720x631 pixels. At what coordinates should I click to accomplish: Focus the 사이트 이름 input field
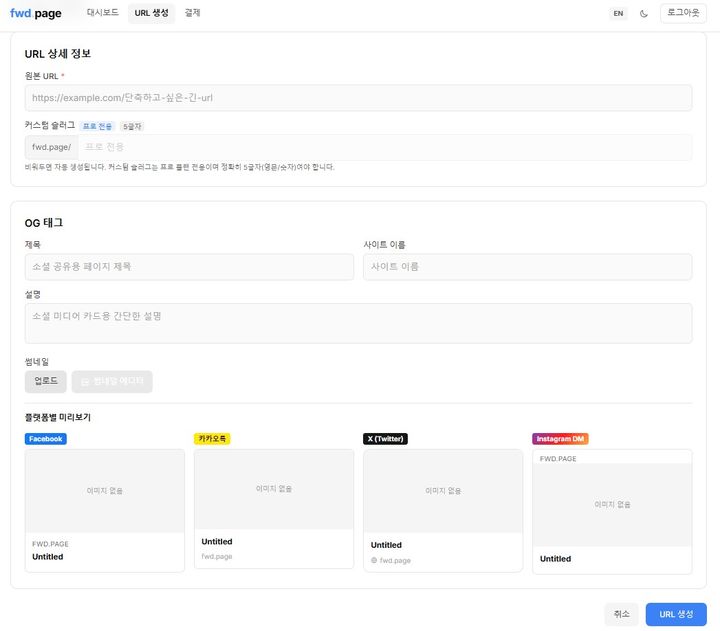(x=528, y=267)
